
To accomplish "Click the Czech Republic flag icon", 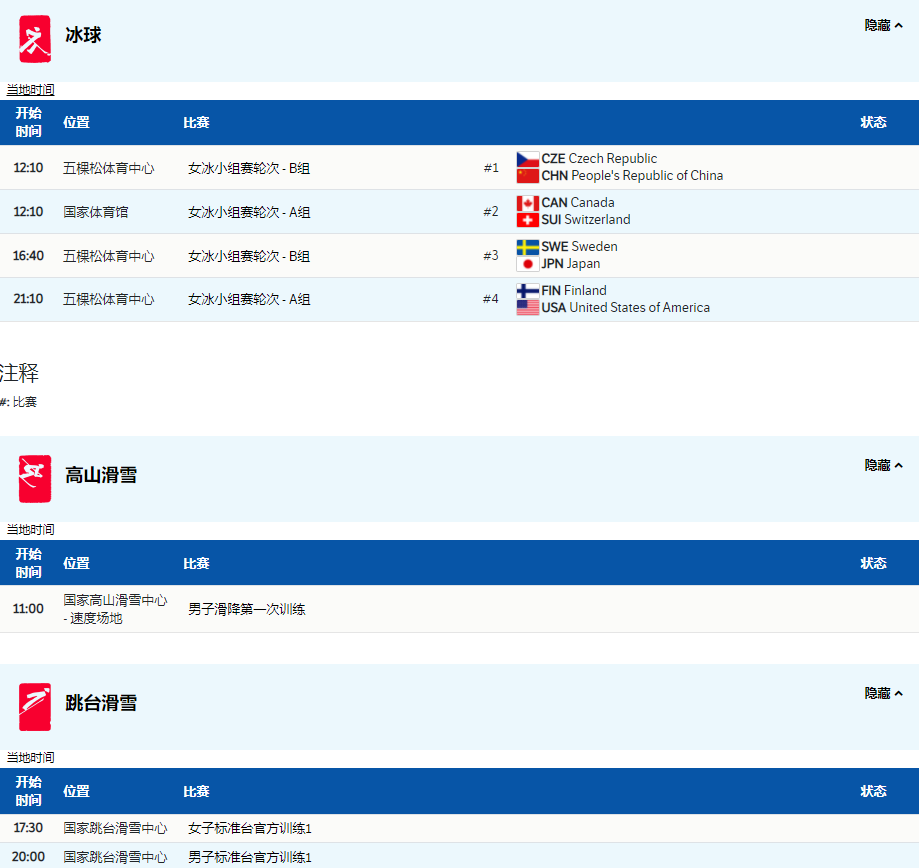I will coord(528,159).
